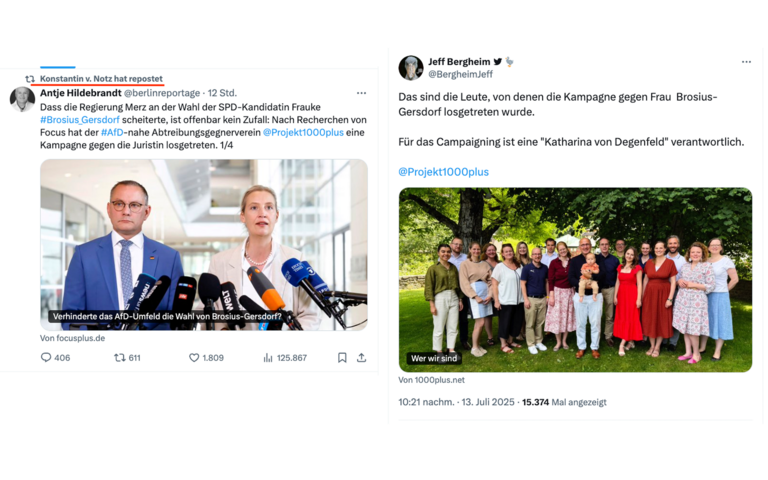
Task: Open 'Konstantin v. Notz hat repostet' link
Action: [x=101, y=78]
